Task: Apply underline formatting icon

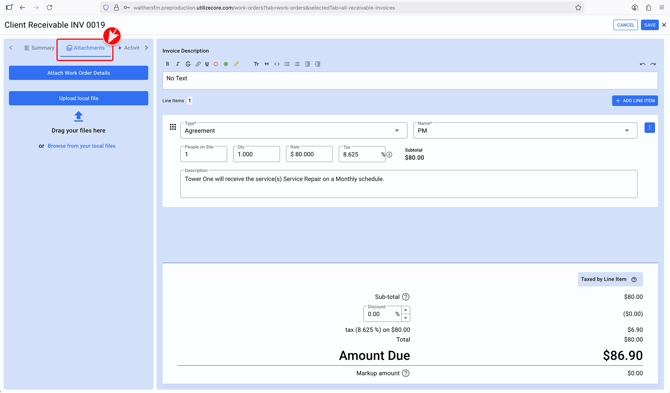Action: click(207, 64)
